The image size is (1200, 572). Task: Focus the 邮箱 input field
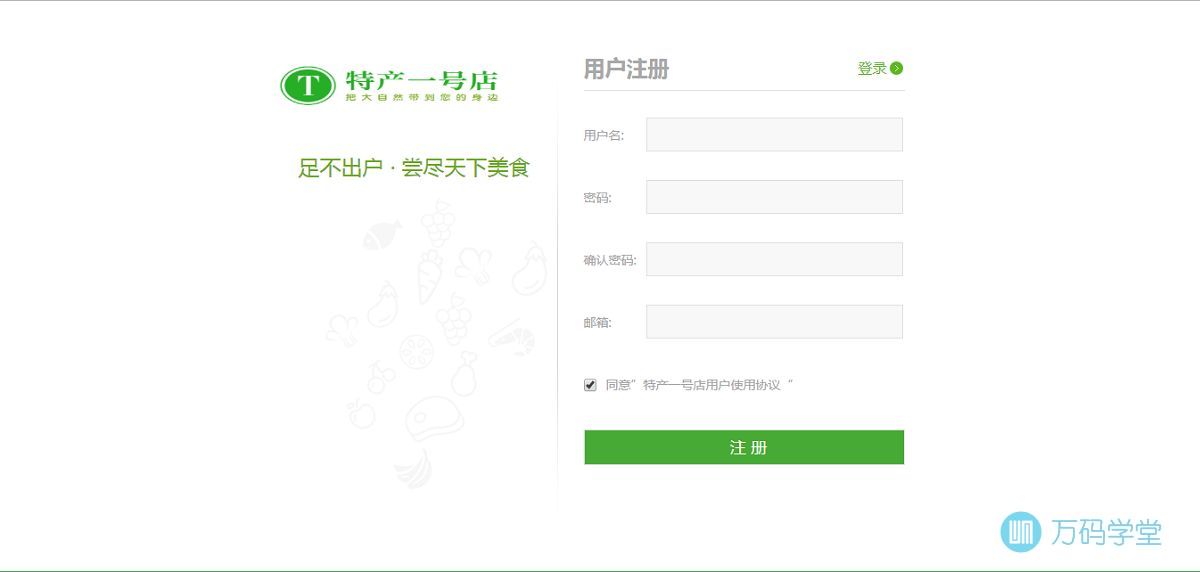point(774,322)
